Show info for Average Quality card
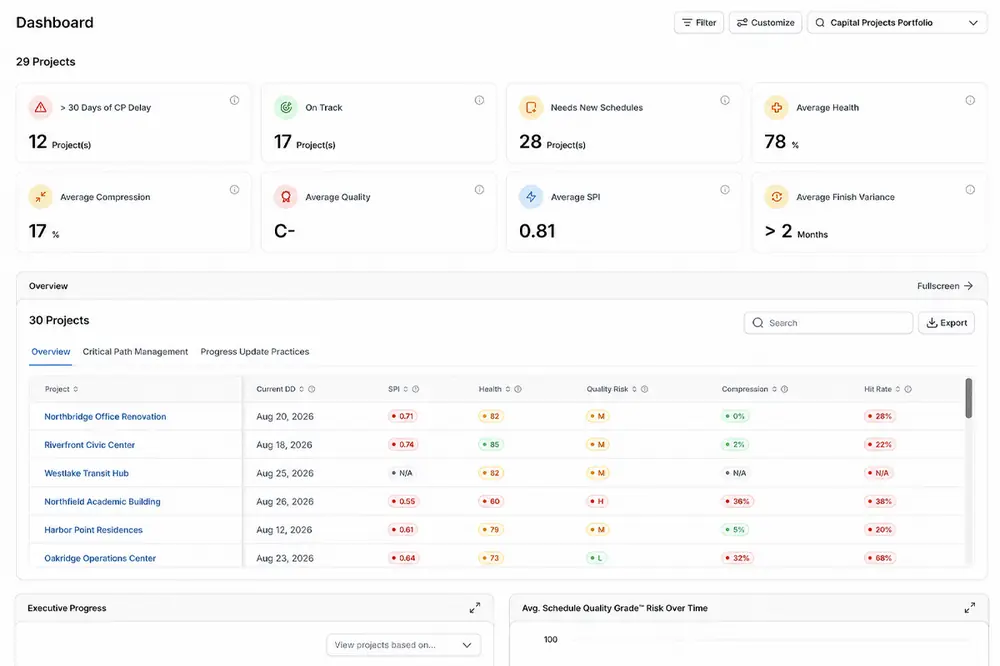The height and width of the screenshot is (666, 1000). 480,189
